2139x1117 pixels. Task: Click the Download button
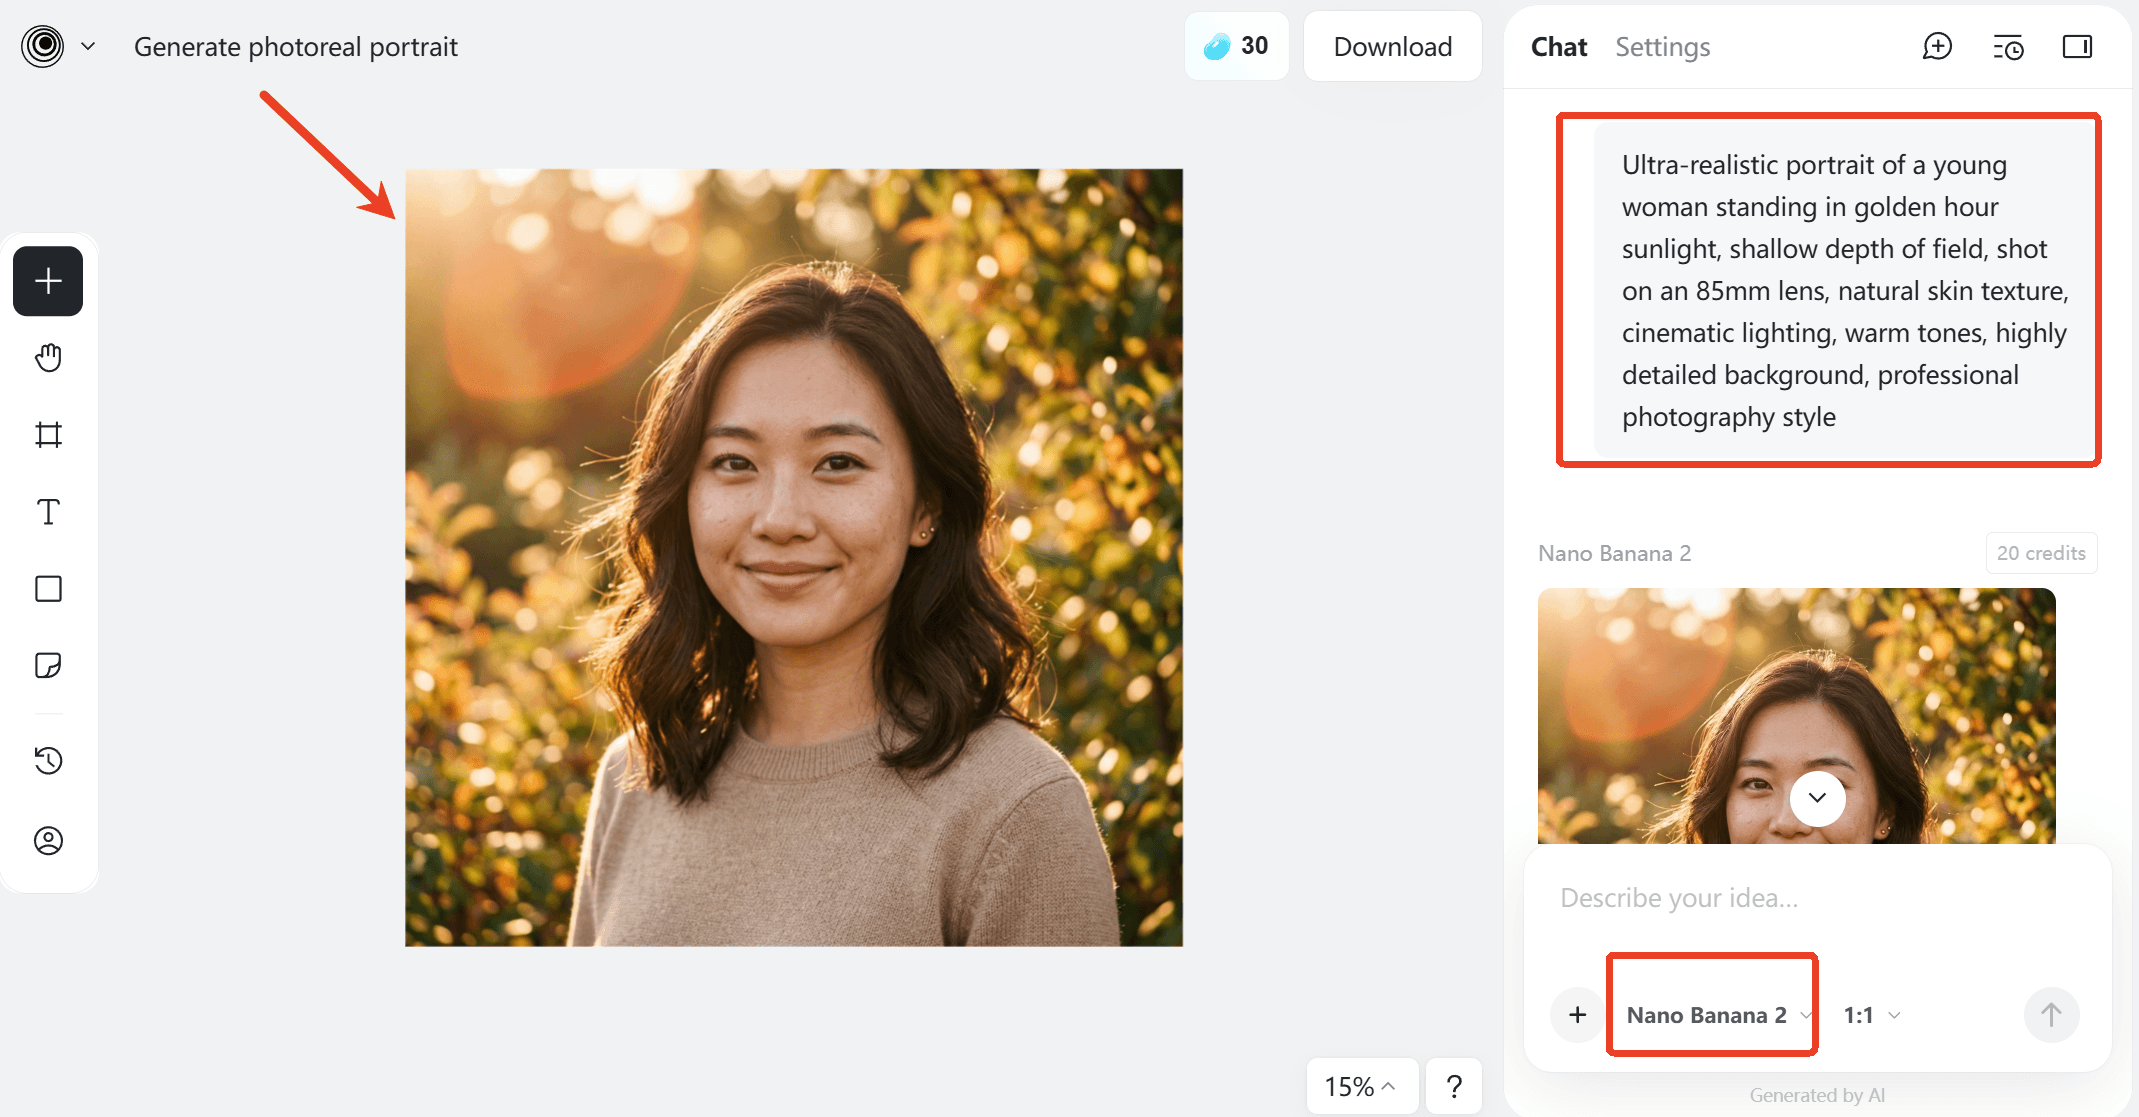click(1392, 47)
